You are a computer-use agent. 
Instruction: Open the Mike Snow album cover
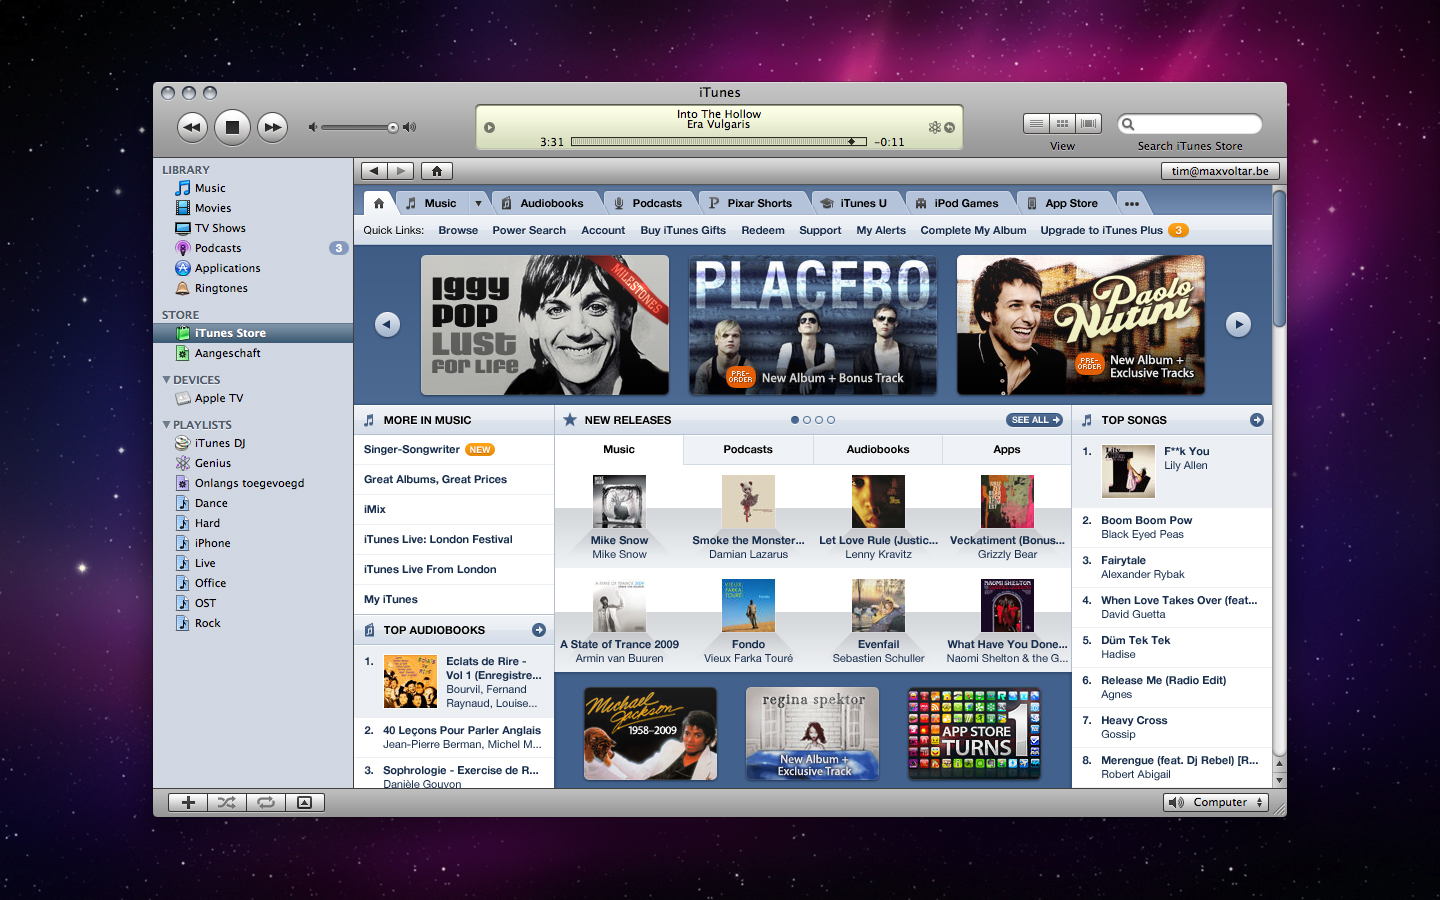click(x=619, y=501)
